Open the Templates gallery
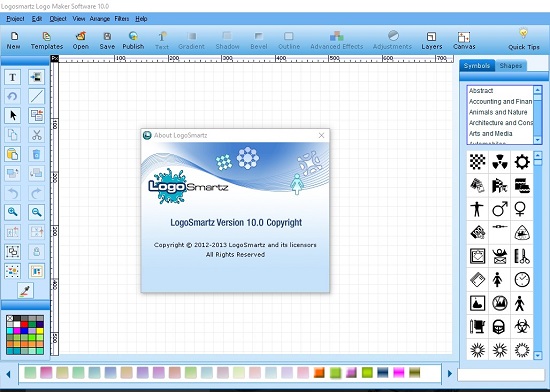Viewport: 550px width, 392px height. coord(47,40)
